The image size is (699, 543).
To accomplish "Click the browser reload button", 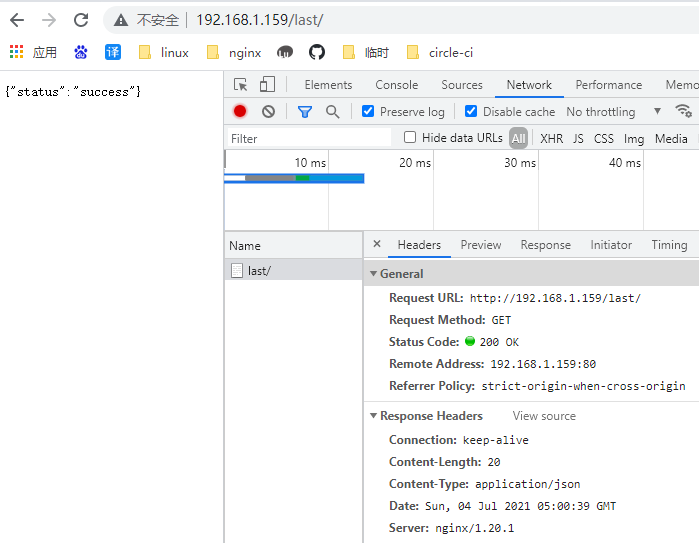I will [x=81, y=20].
